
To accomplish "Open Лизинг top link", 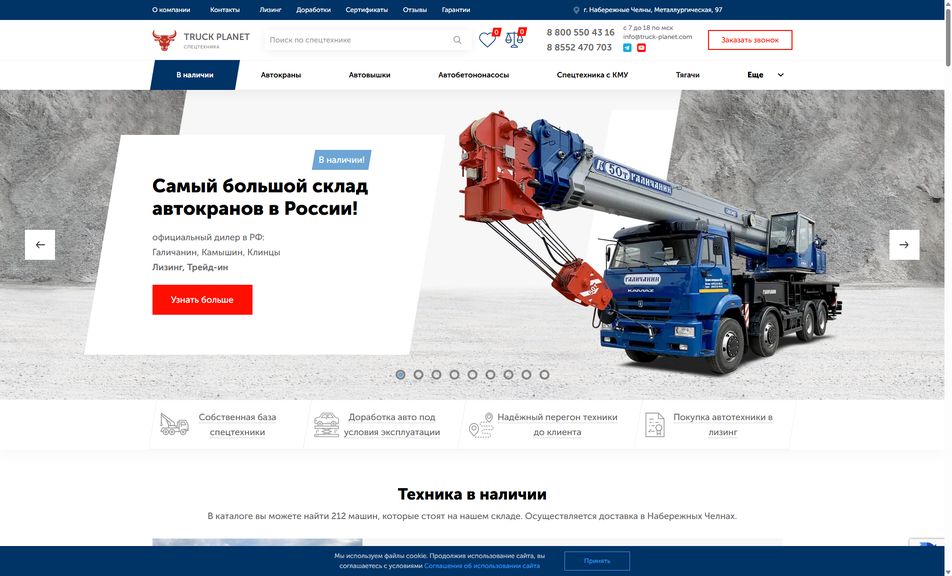I will (270, 10).
